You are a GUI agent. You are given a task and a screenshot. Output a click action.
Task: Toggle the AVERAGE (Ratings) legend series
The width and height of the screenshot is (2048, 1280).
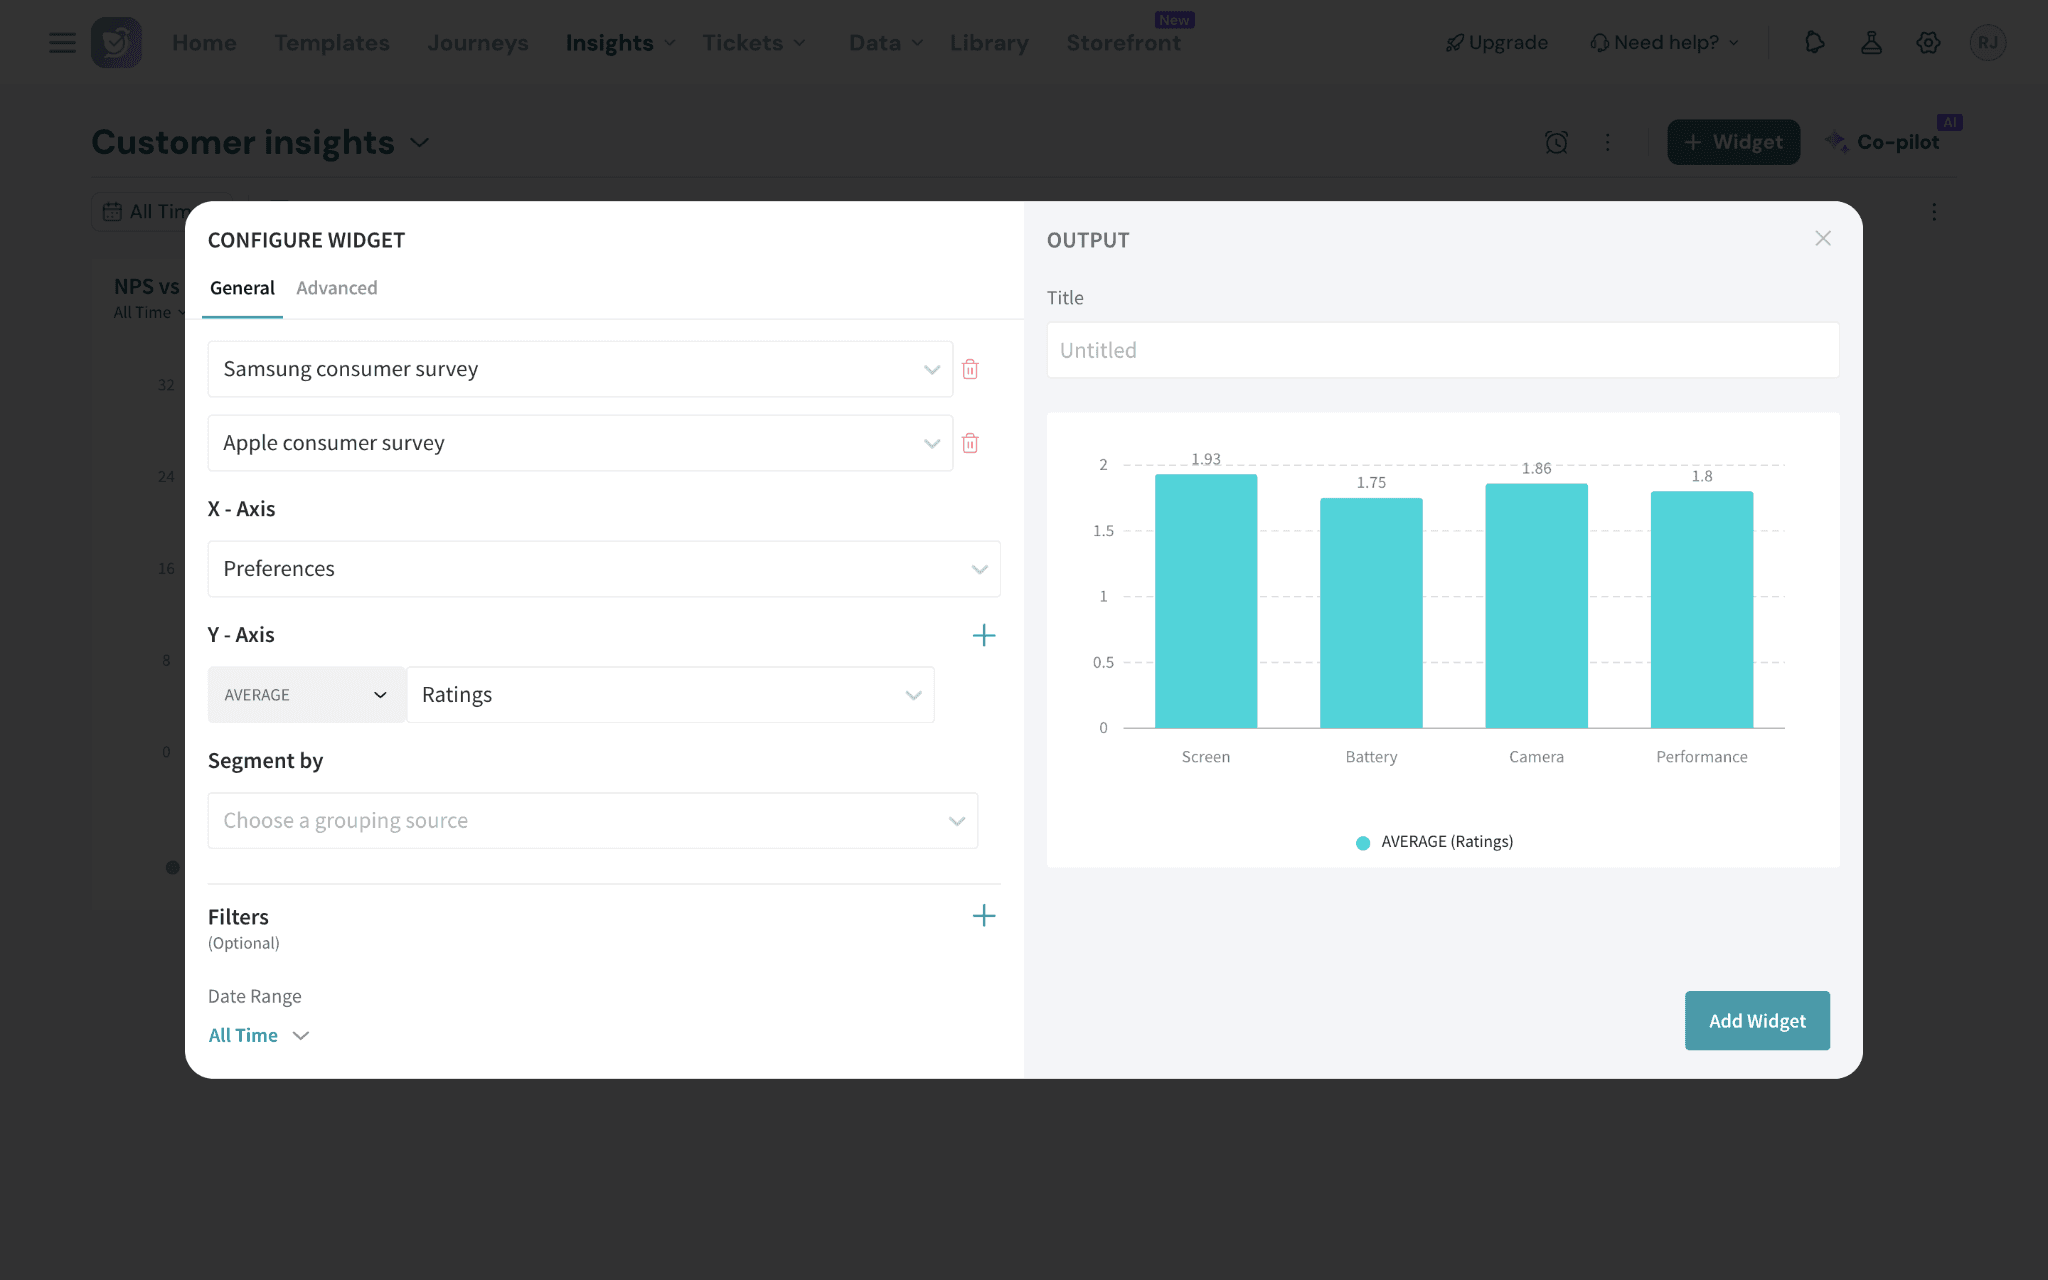coord(1434,842)
